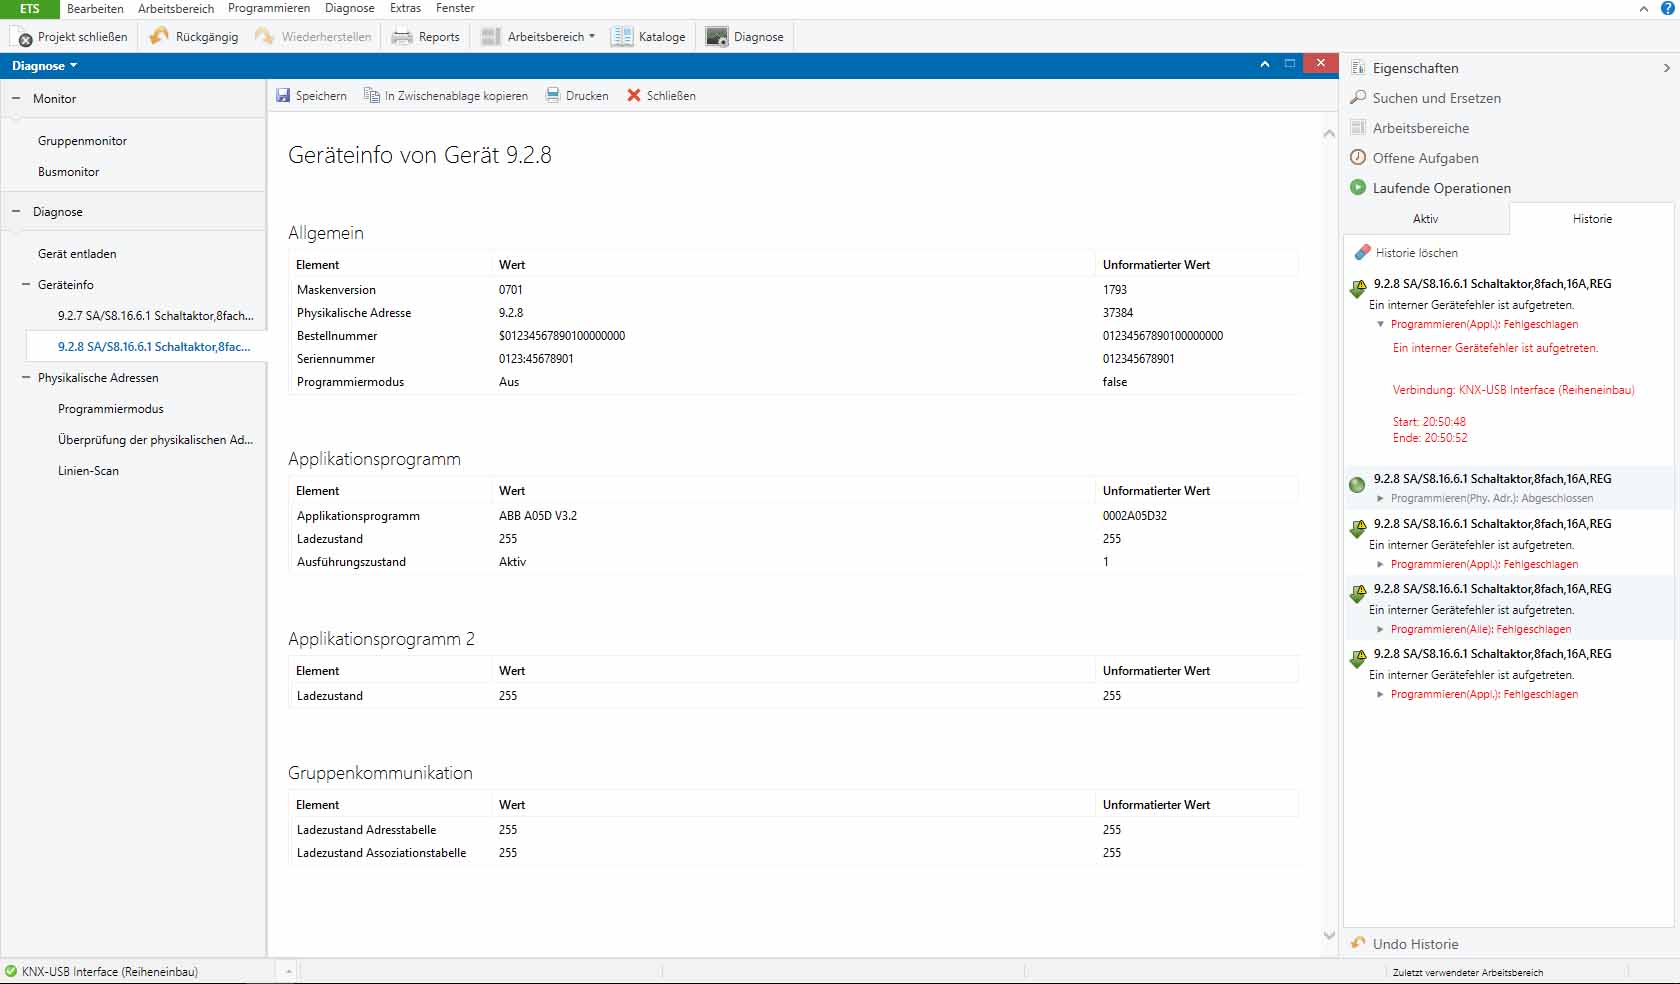Screen dimensions: 1680x984
Task: Click the Speichern disk icon
Action: coord(283,96)
